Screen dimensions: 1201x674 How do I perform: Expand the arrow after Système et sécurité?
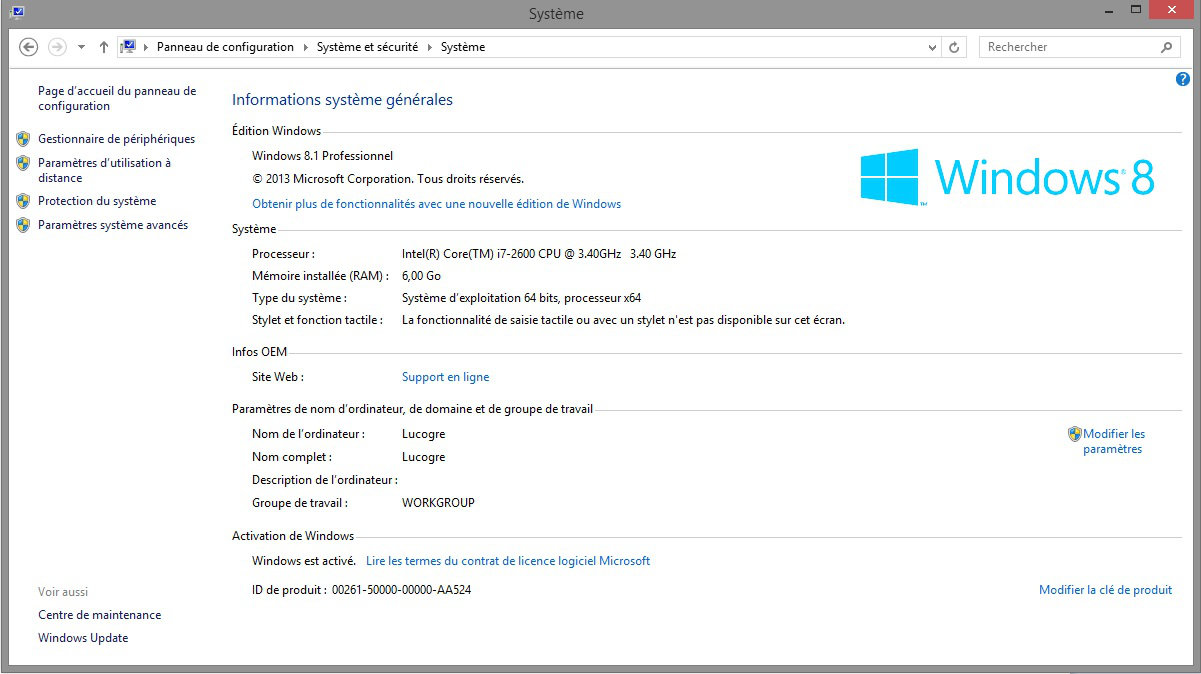coord(430,47)
